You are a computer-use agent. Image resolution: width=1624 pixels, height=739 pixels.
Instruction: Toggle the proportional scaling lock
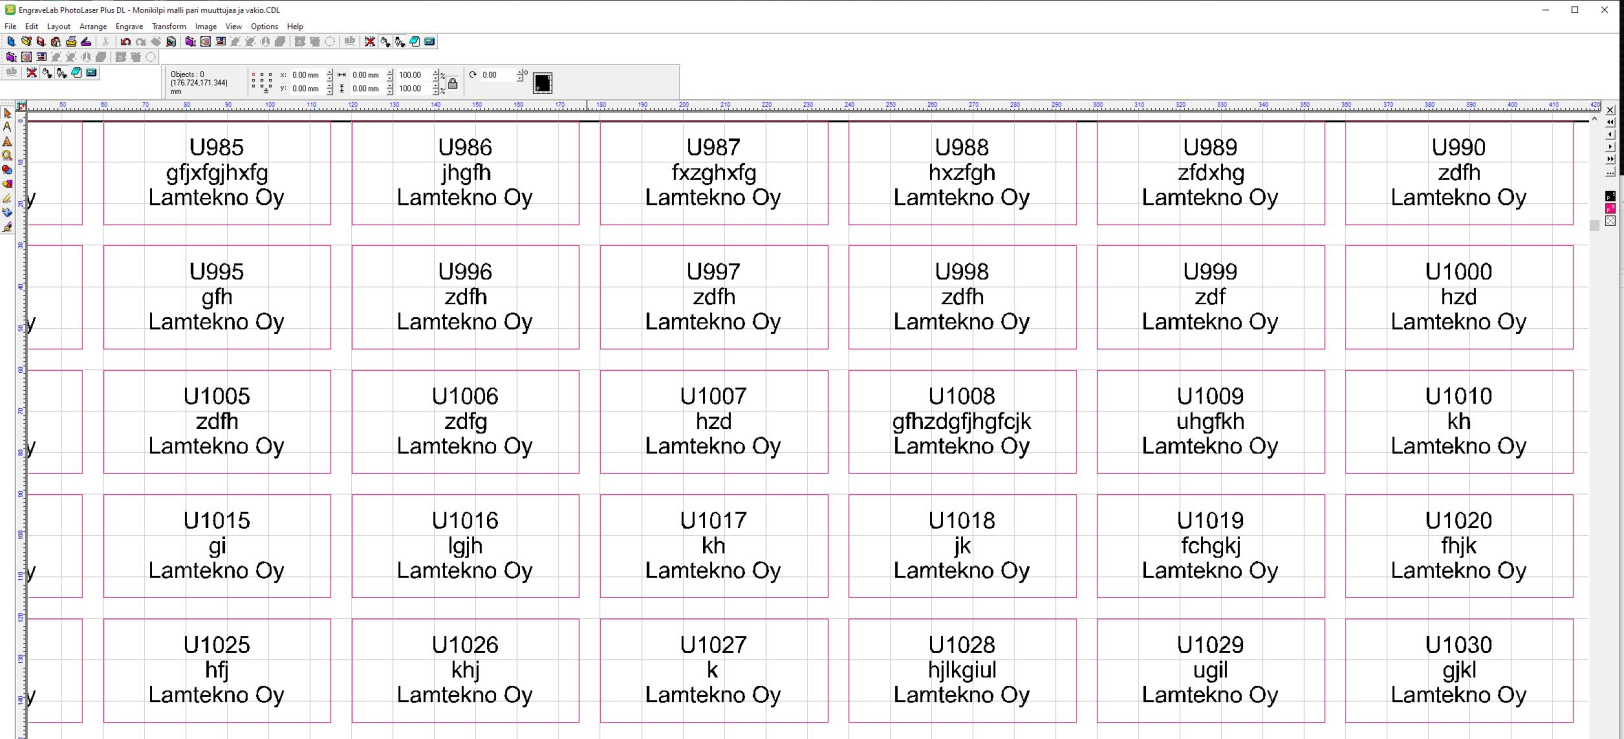[x=453, y=83]
